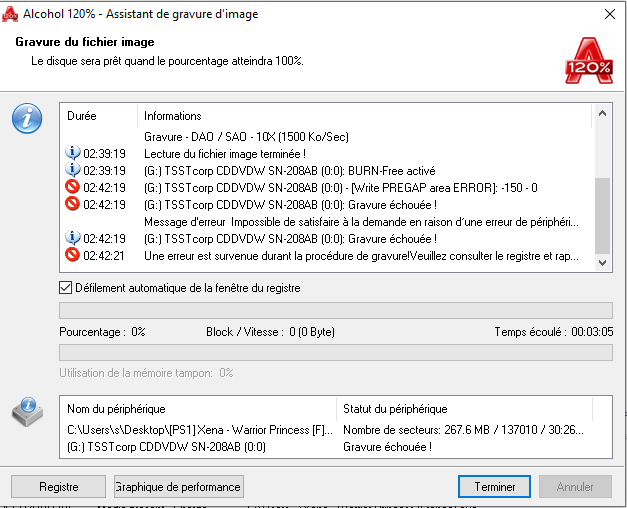Click Temps écoulé 00:03:05 value

(592, 332)
